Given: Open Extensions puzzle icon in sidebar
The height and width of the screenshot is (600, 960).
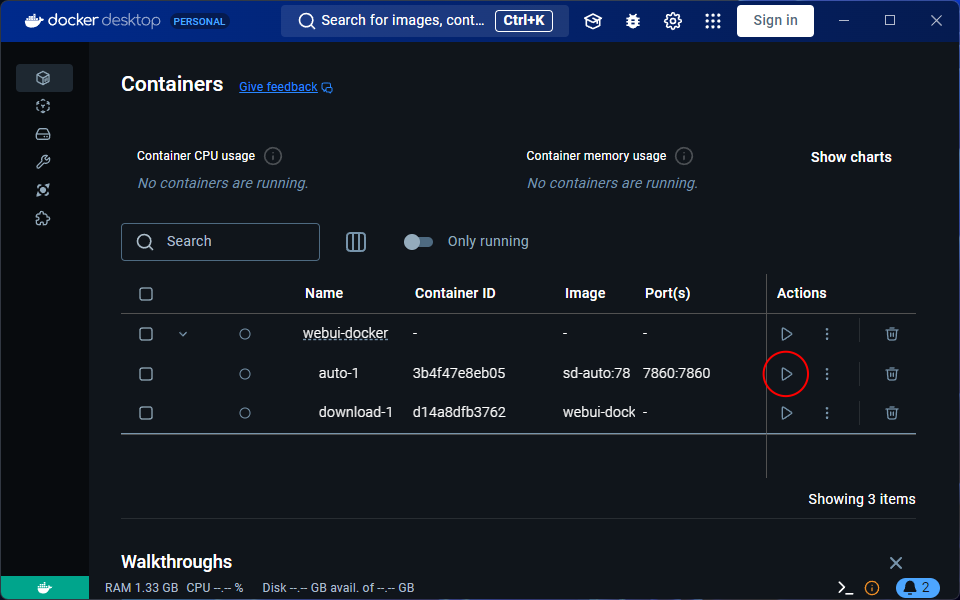Looking at the screenshot, I should (43, 219).
